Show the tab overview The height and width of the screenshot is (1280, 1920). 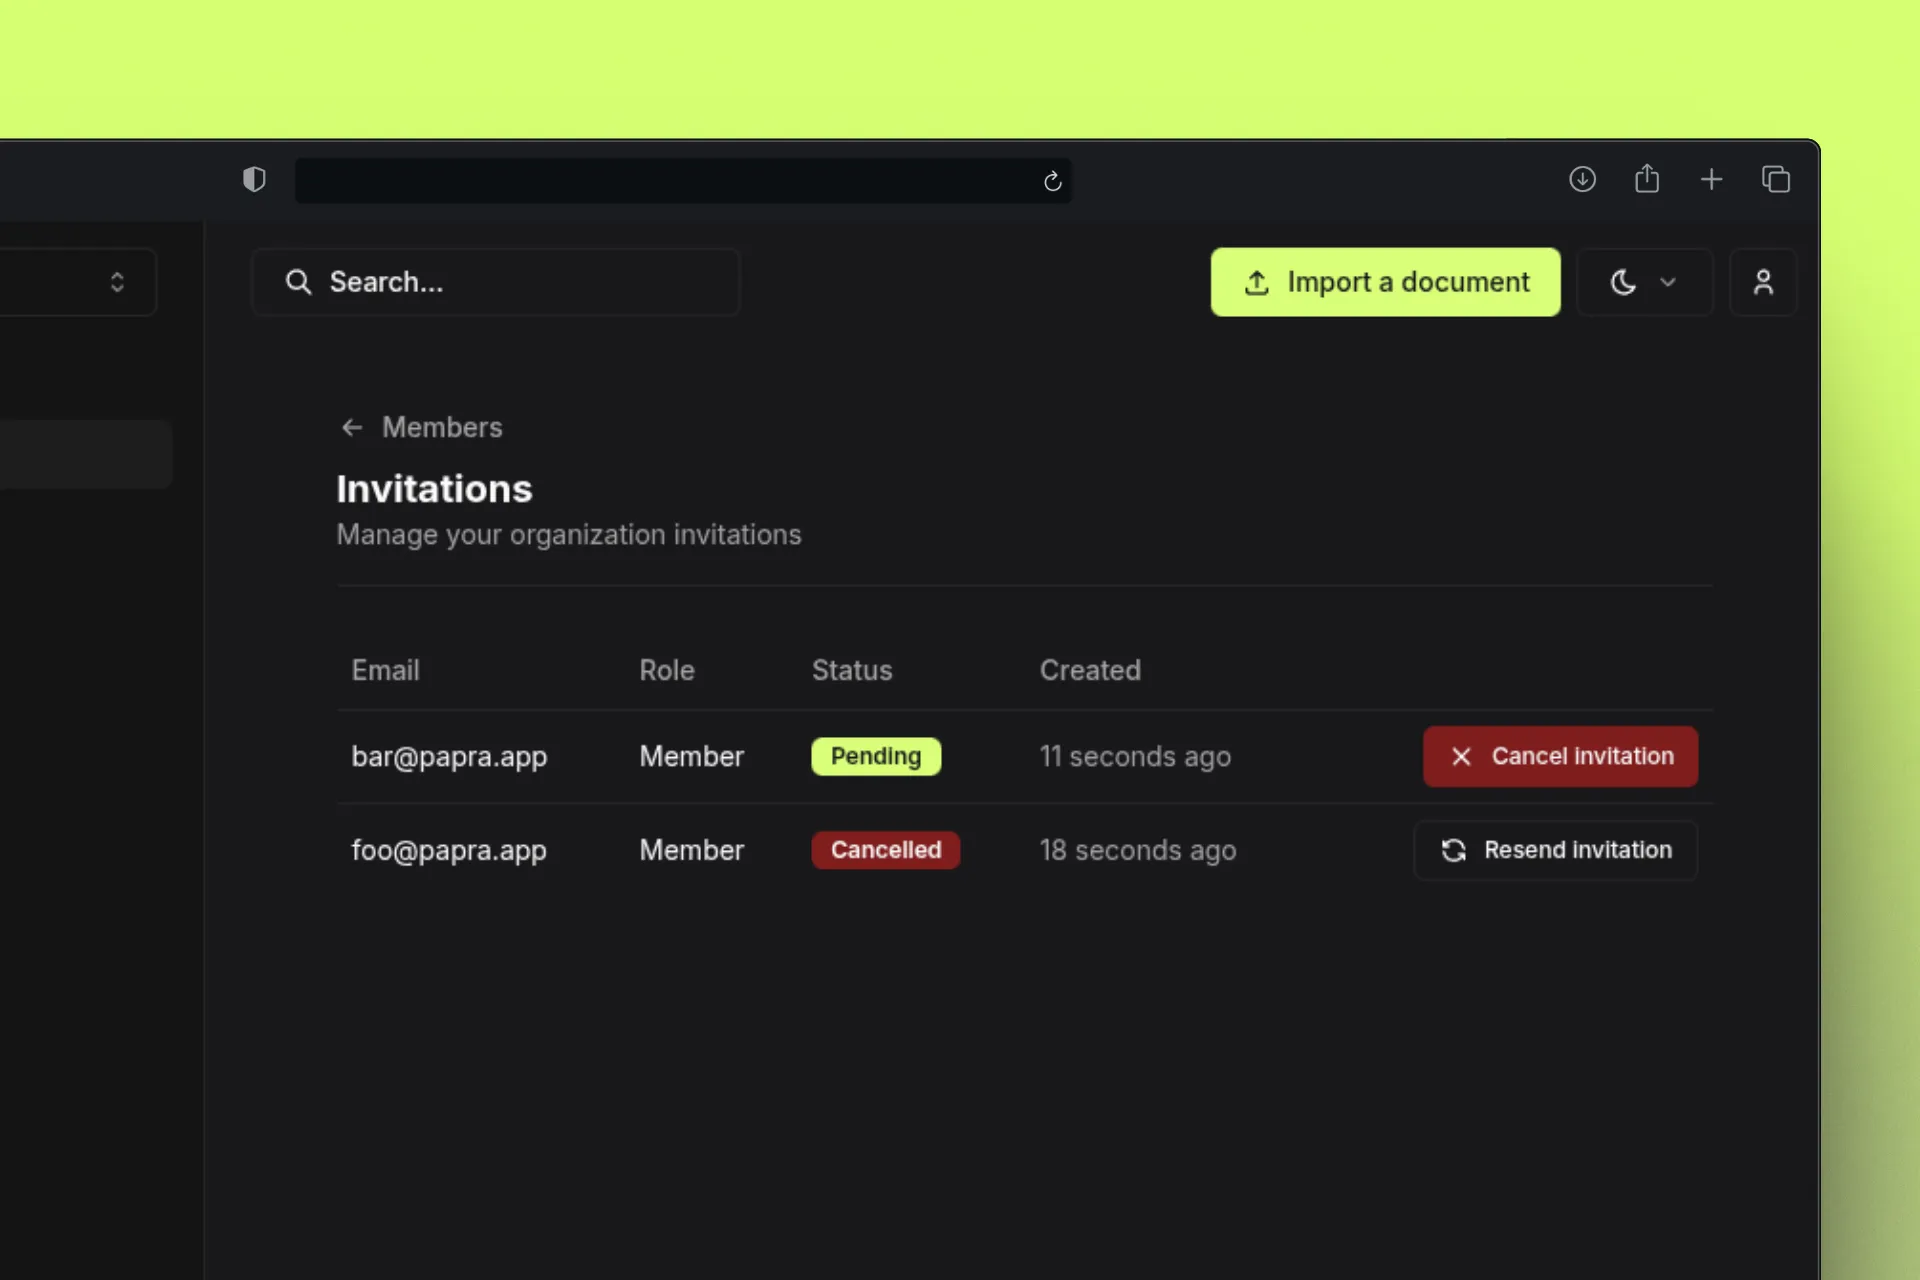click(1776, 179)
